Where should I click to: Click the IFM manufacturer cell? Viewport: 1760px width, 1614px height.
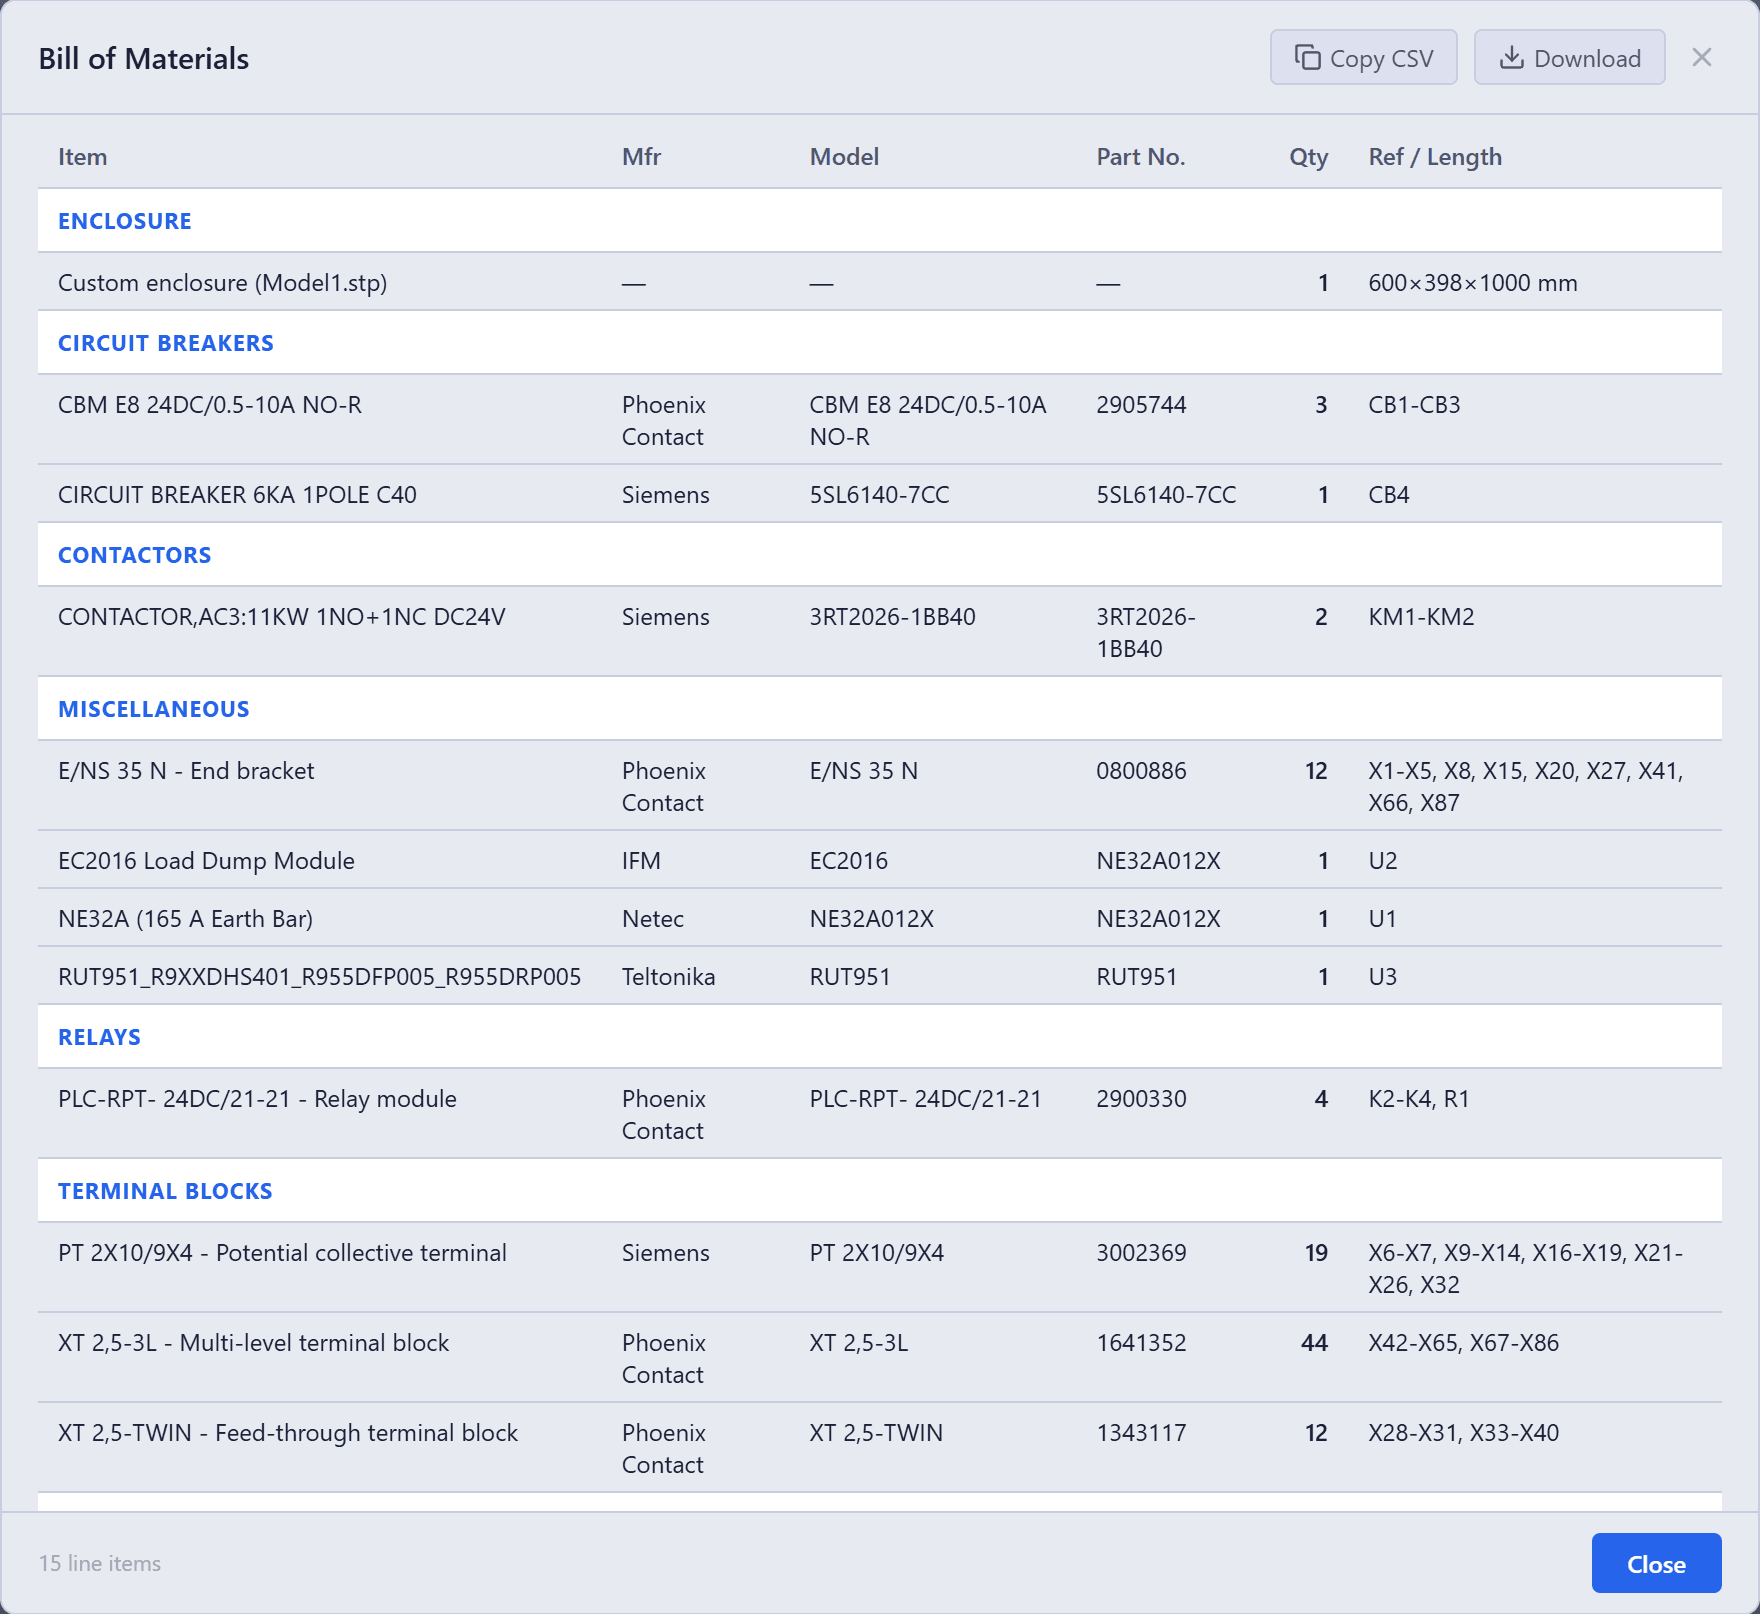click(x=641, y=861)
